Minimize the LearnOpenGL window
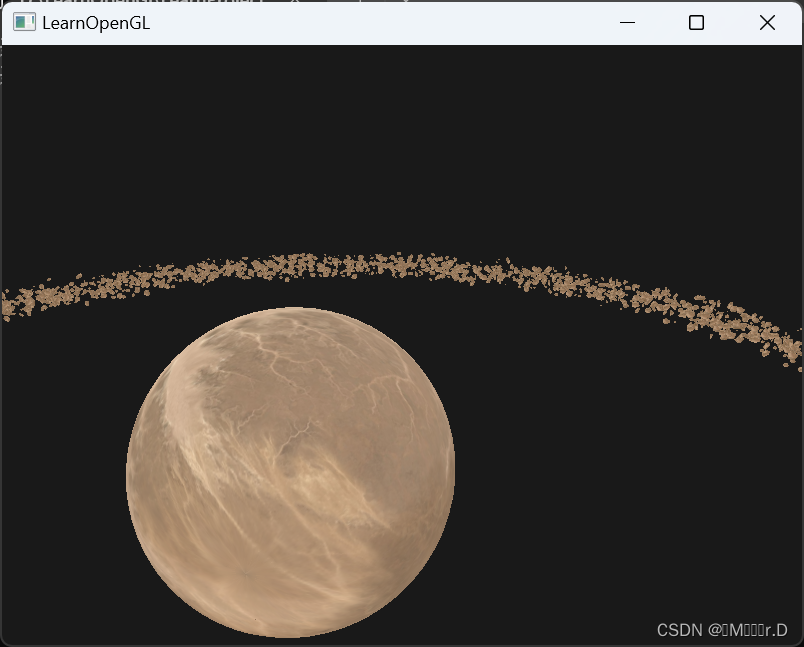 pos(627,22)
